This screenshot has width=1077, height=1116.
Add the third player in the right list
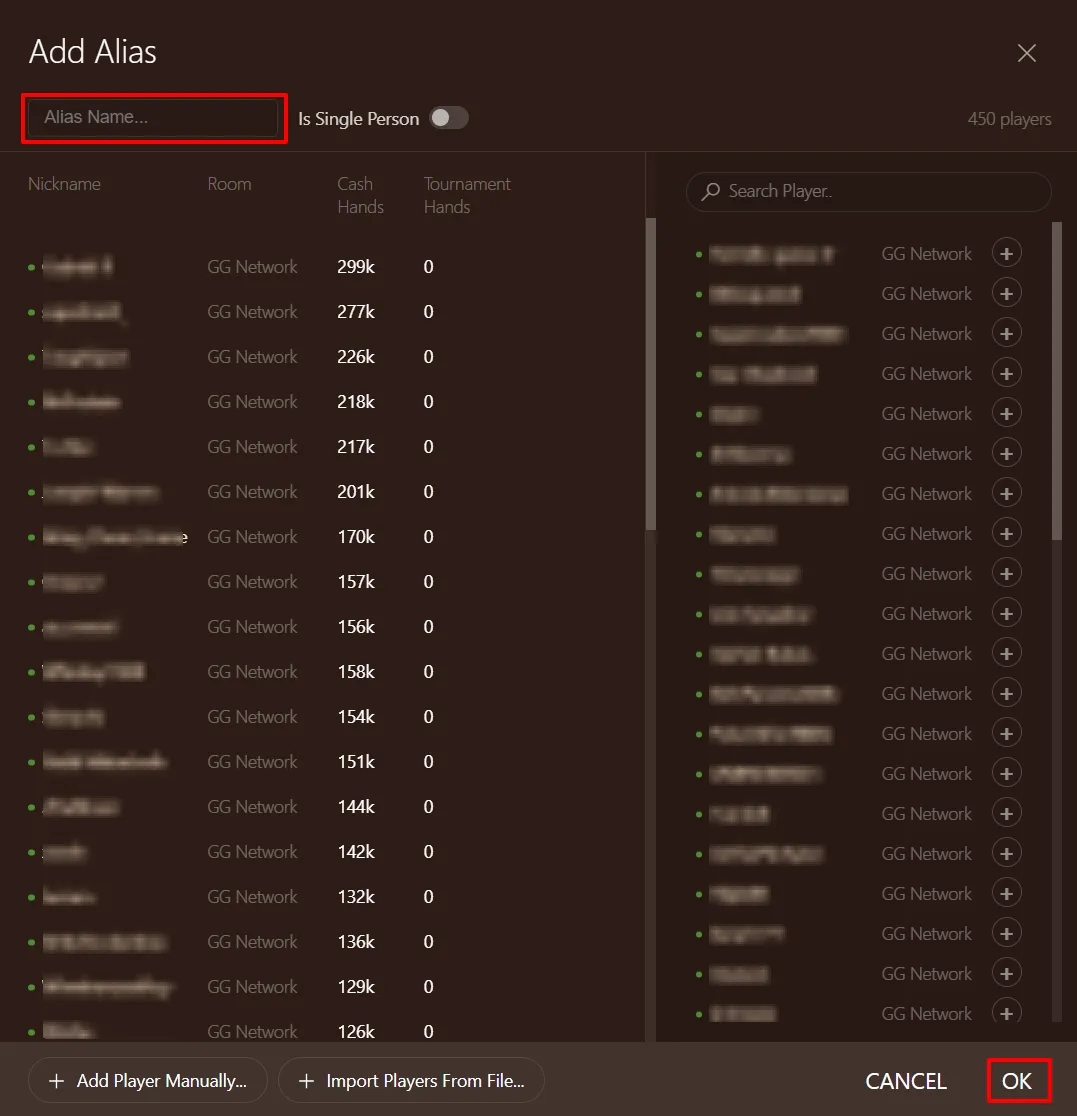pyautogui.click(x=1006, y=334)
